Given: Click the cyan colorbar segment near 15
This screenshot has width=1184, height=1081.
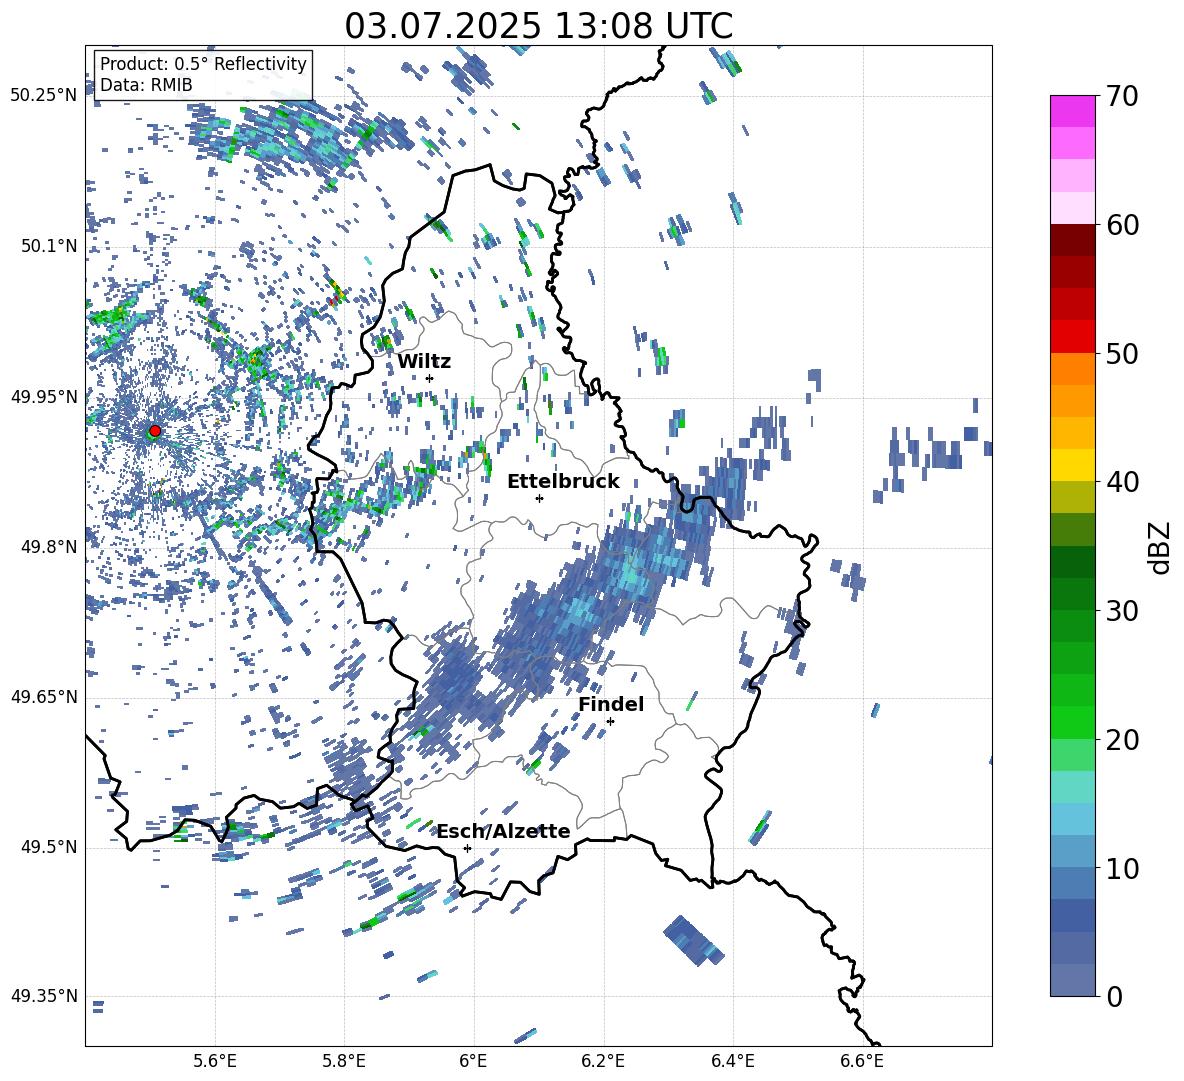Looking at the screenshot, I should 1072,787.
